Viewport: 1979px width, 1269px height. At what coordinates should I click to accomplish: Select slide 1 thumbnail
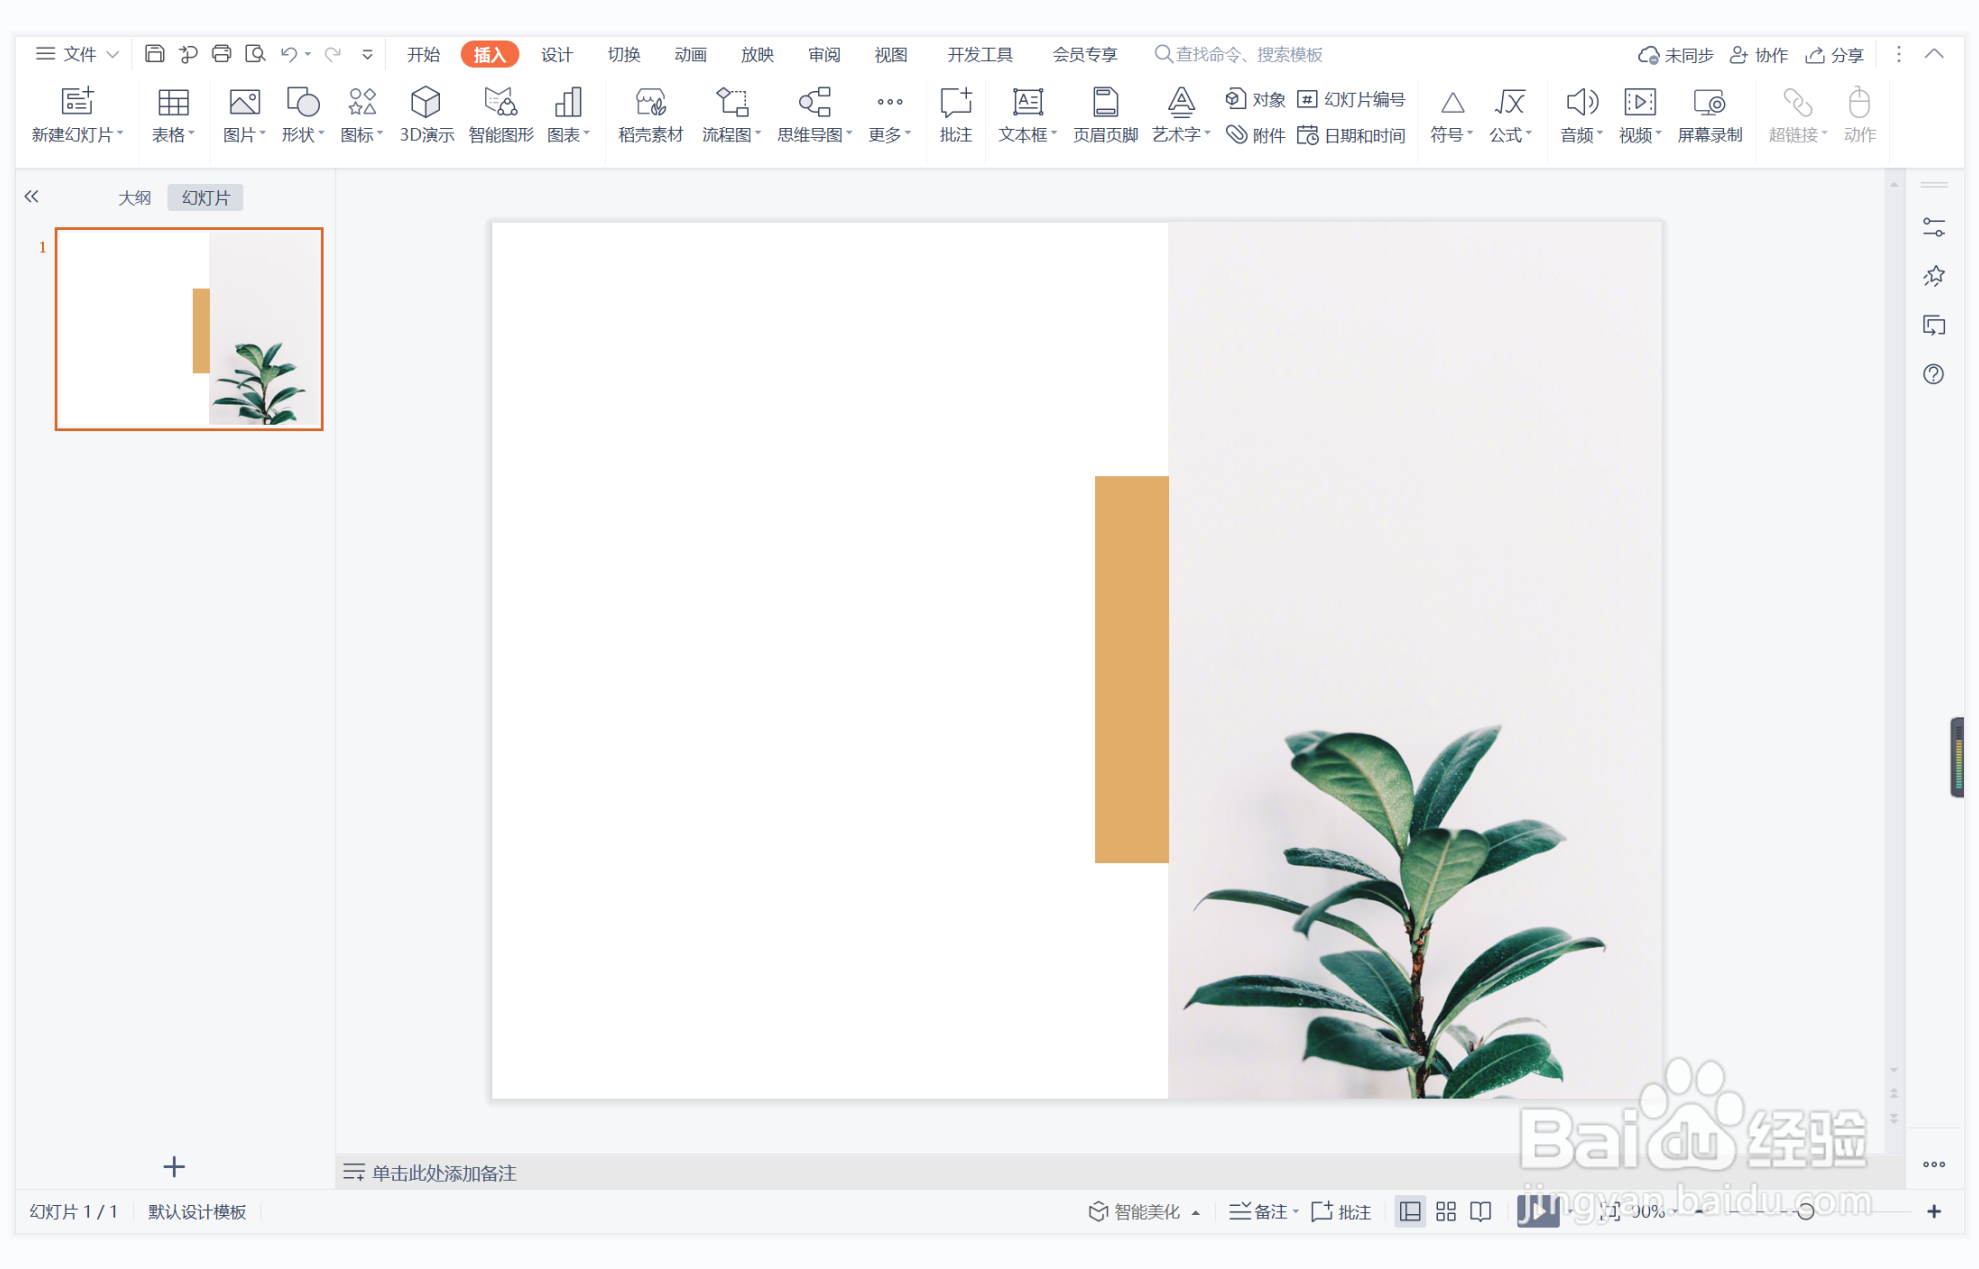click(x=189, y=329)
